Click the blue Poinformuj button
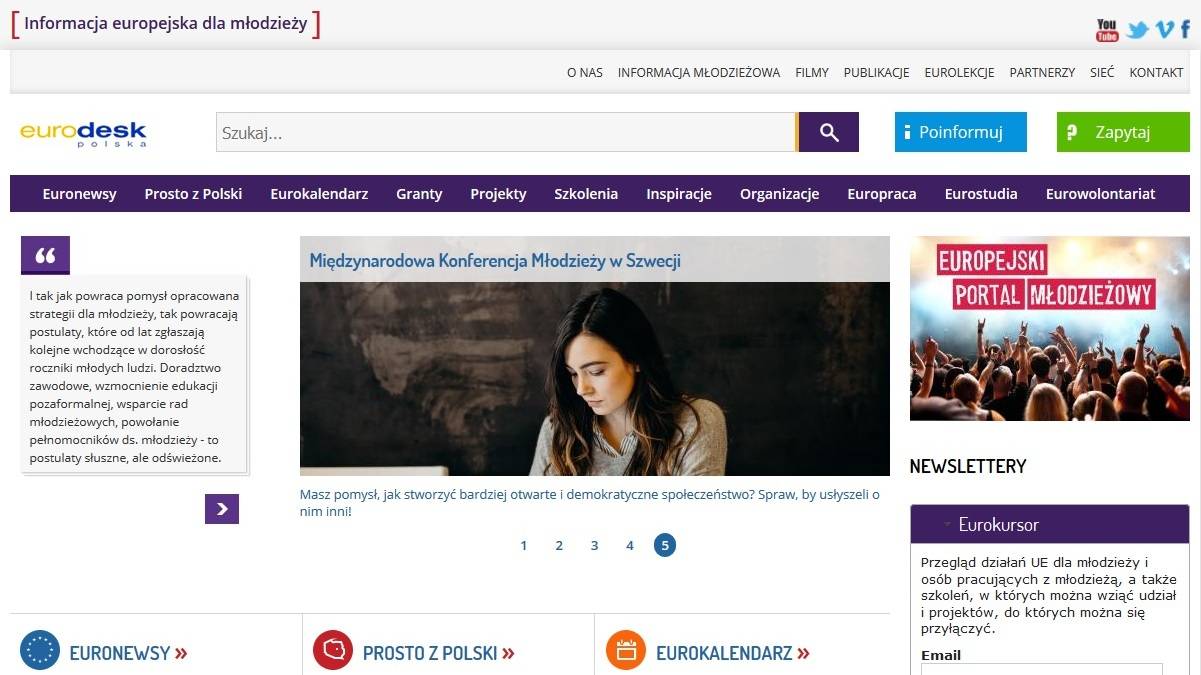 960,132
